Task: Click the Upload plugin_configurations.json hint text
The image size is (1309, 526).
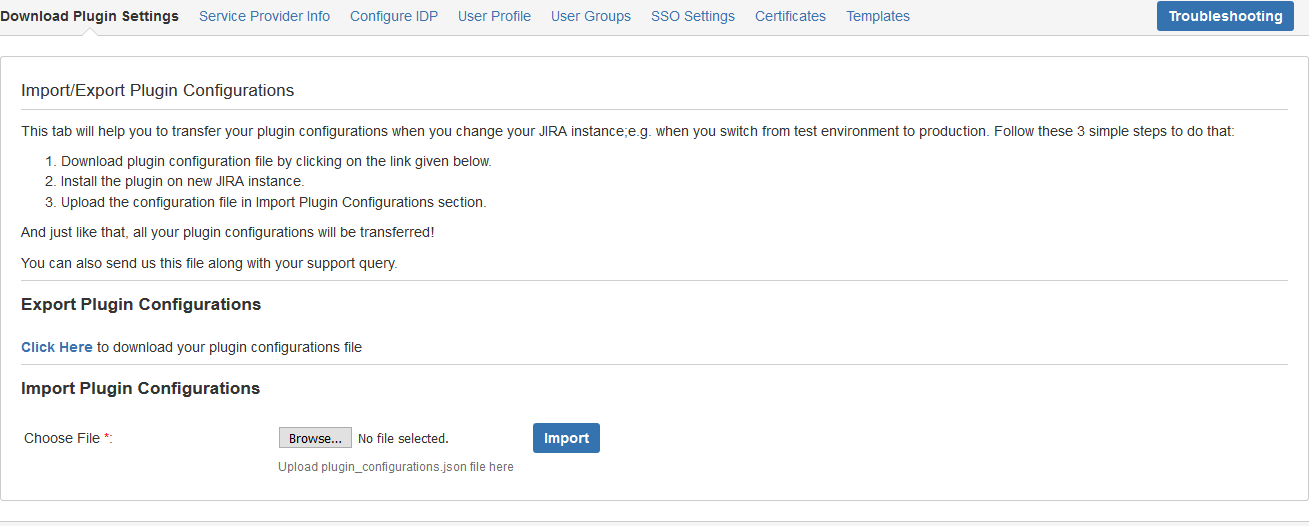Action: (396, 467)
